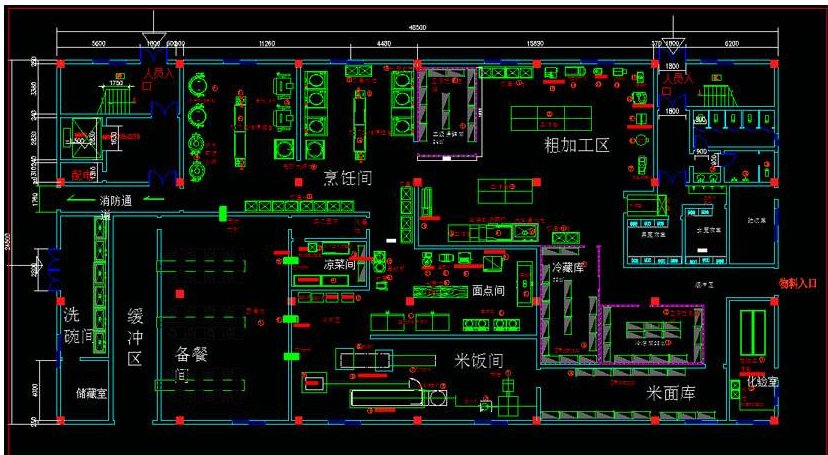
Task: Select the 备餐间 meal prep label
Action: tap(183, 365)
